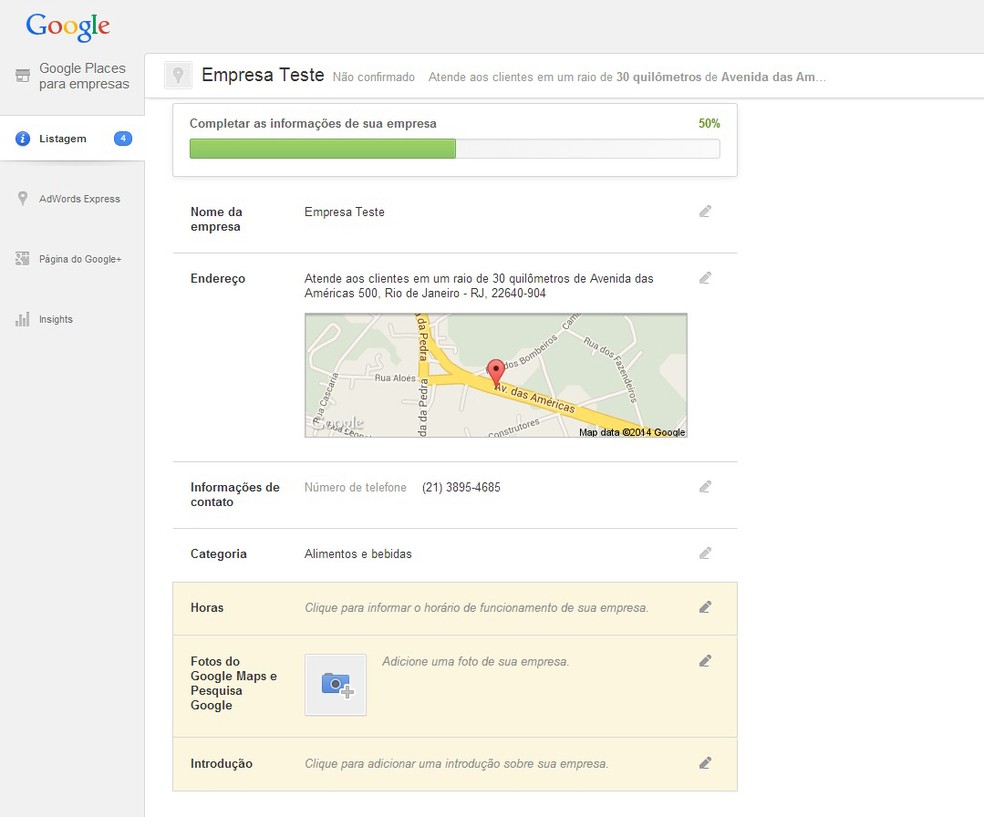The height and width of the screenshot is (817, 984).
Task: Click the location pin icon beside Empresa Teste
Action: pyautogui.click(x=178, y=75)
